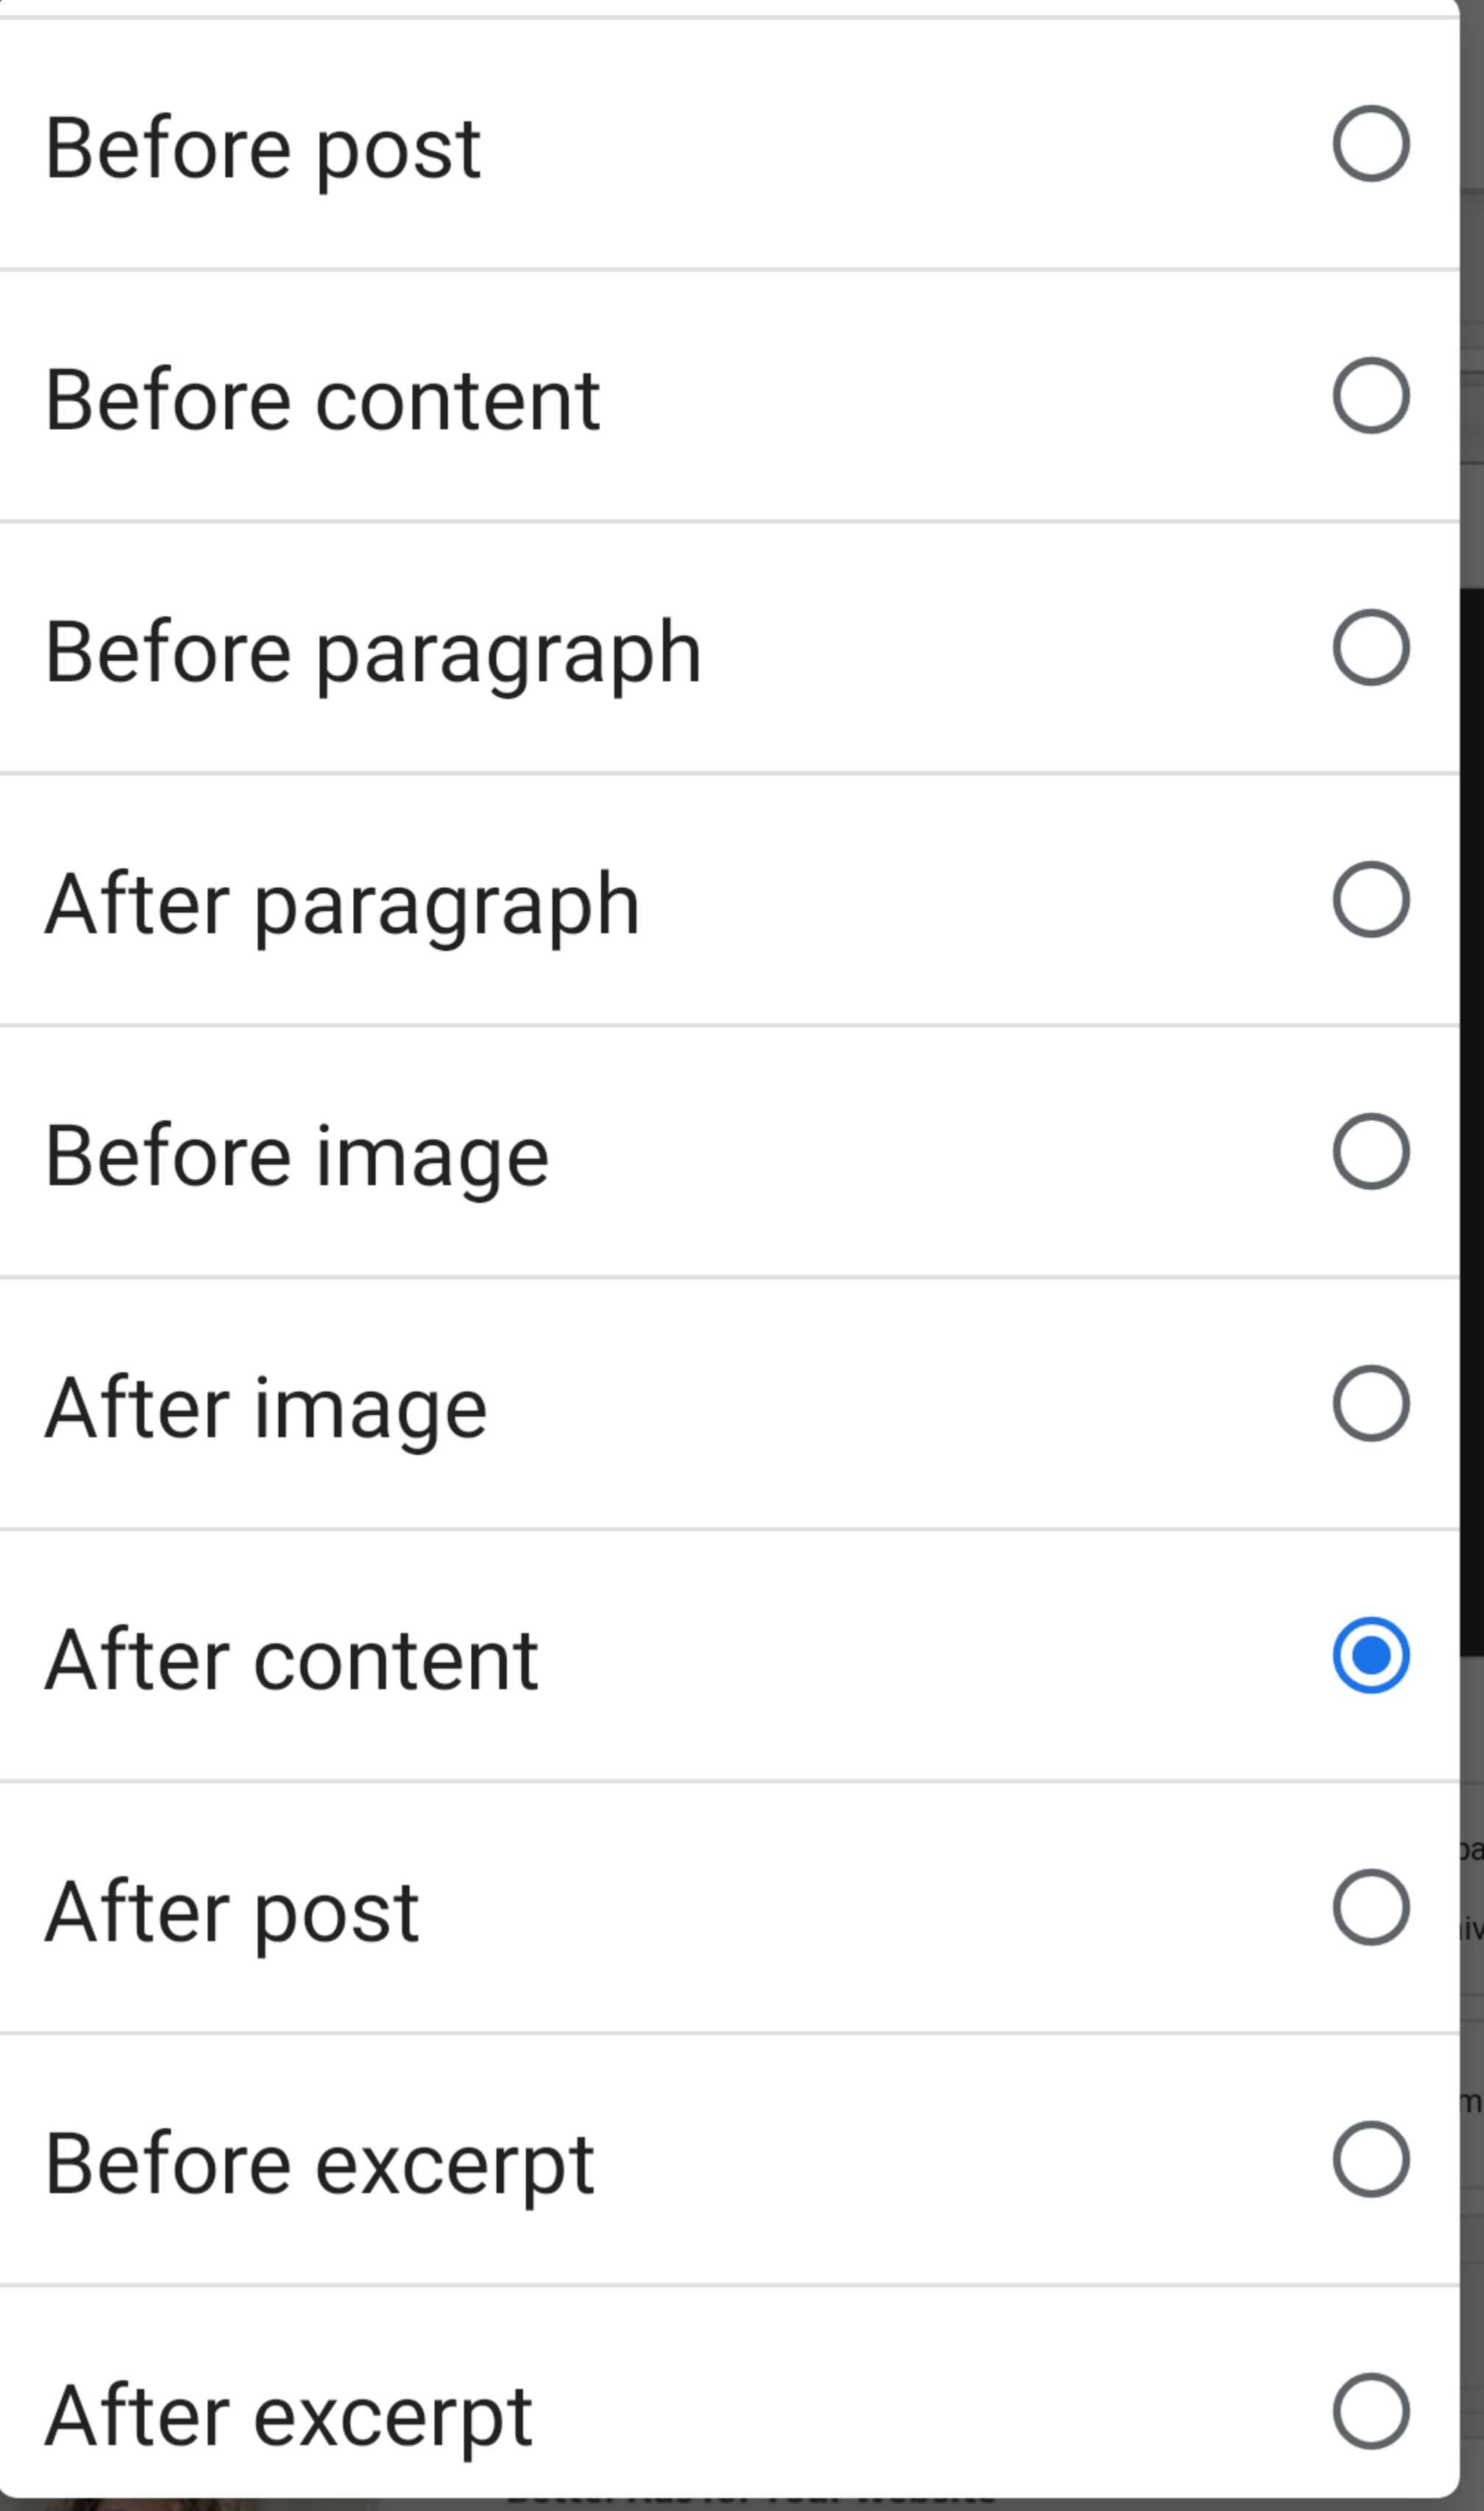Image resolution: width=1484 pixels, height=2511 pixels.
Task: Tap the After post option text
Action: click(232, 1914)
